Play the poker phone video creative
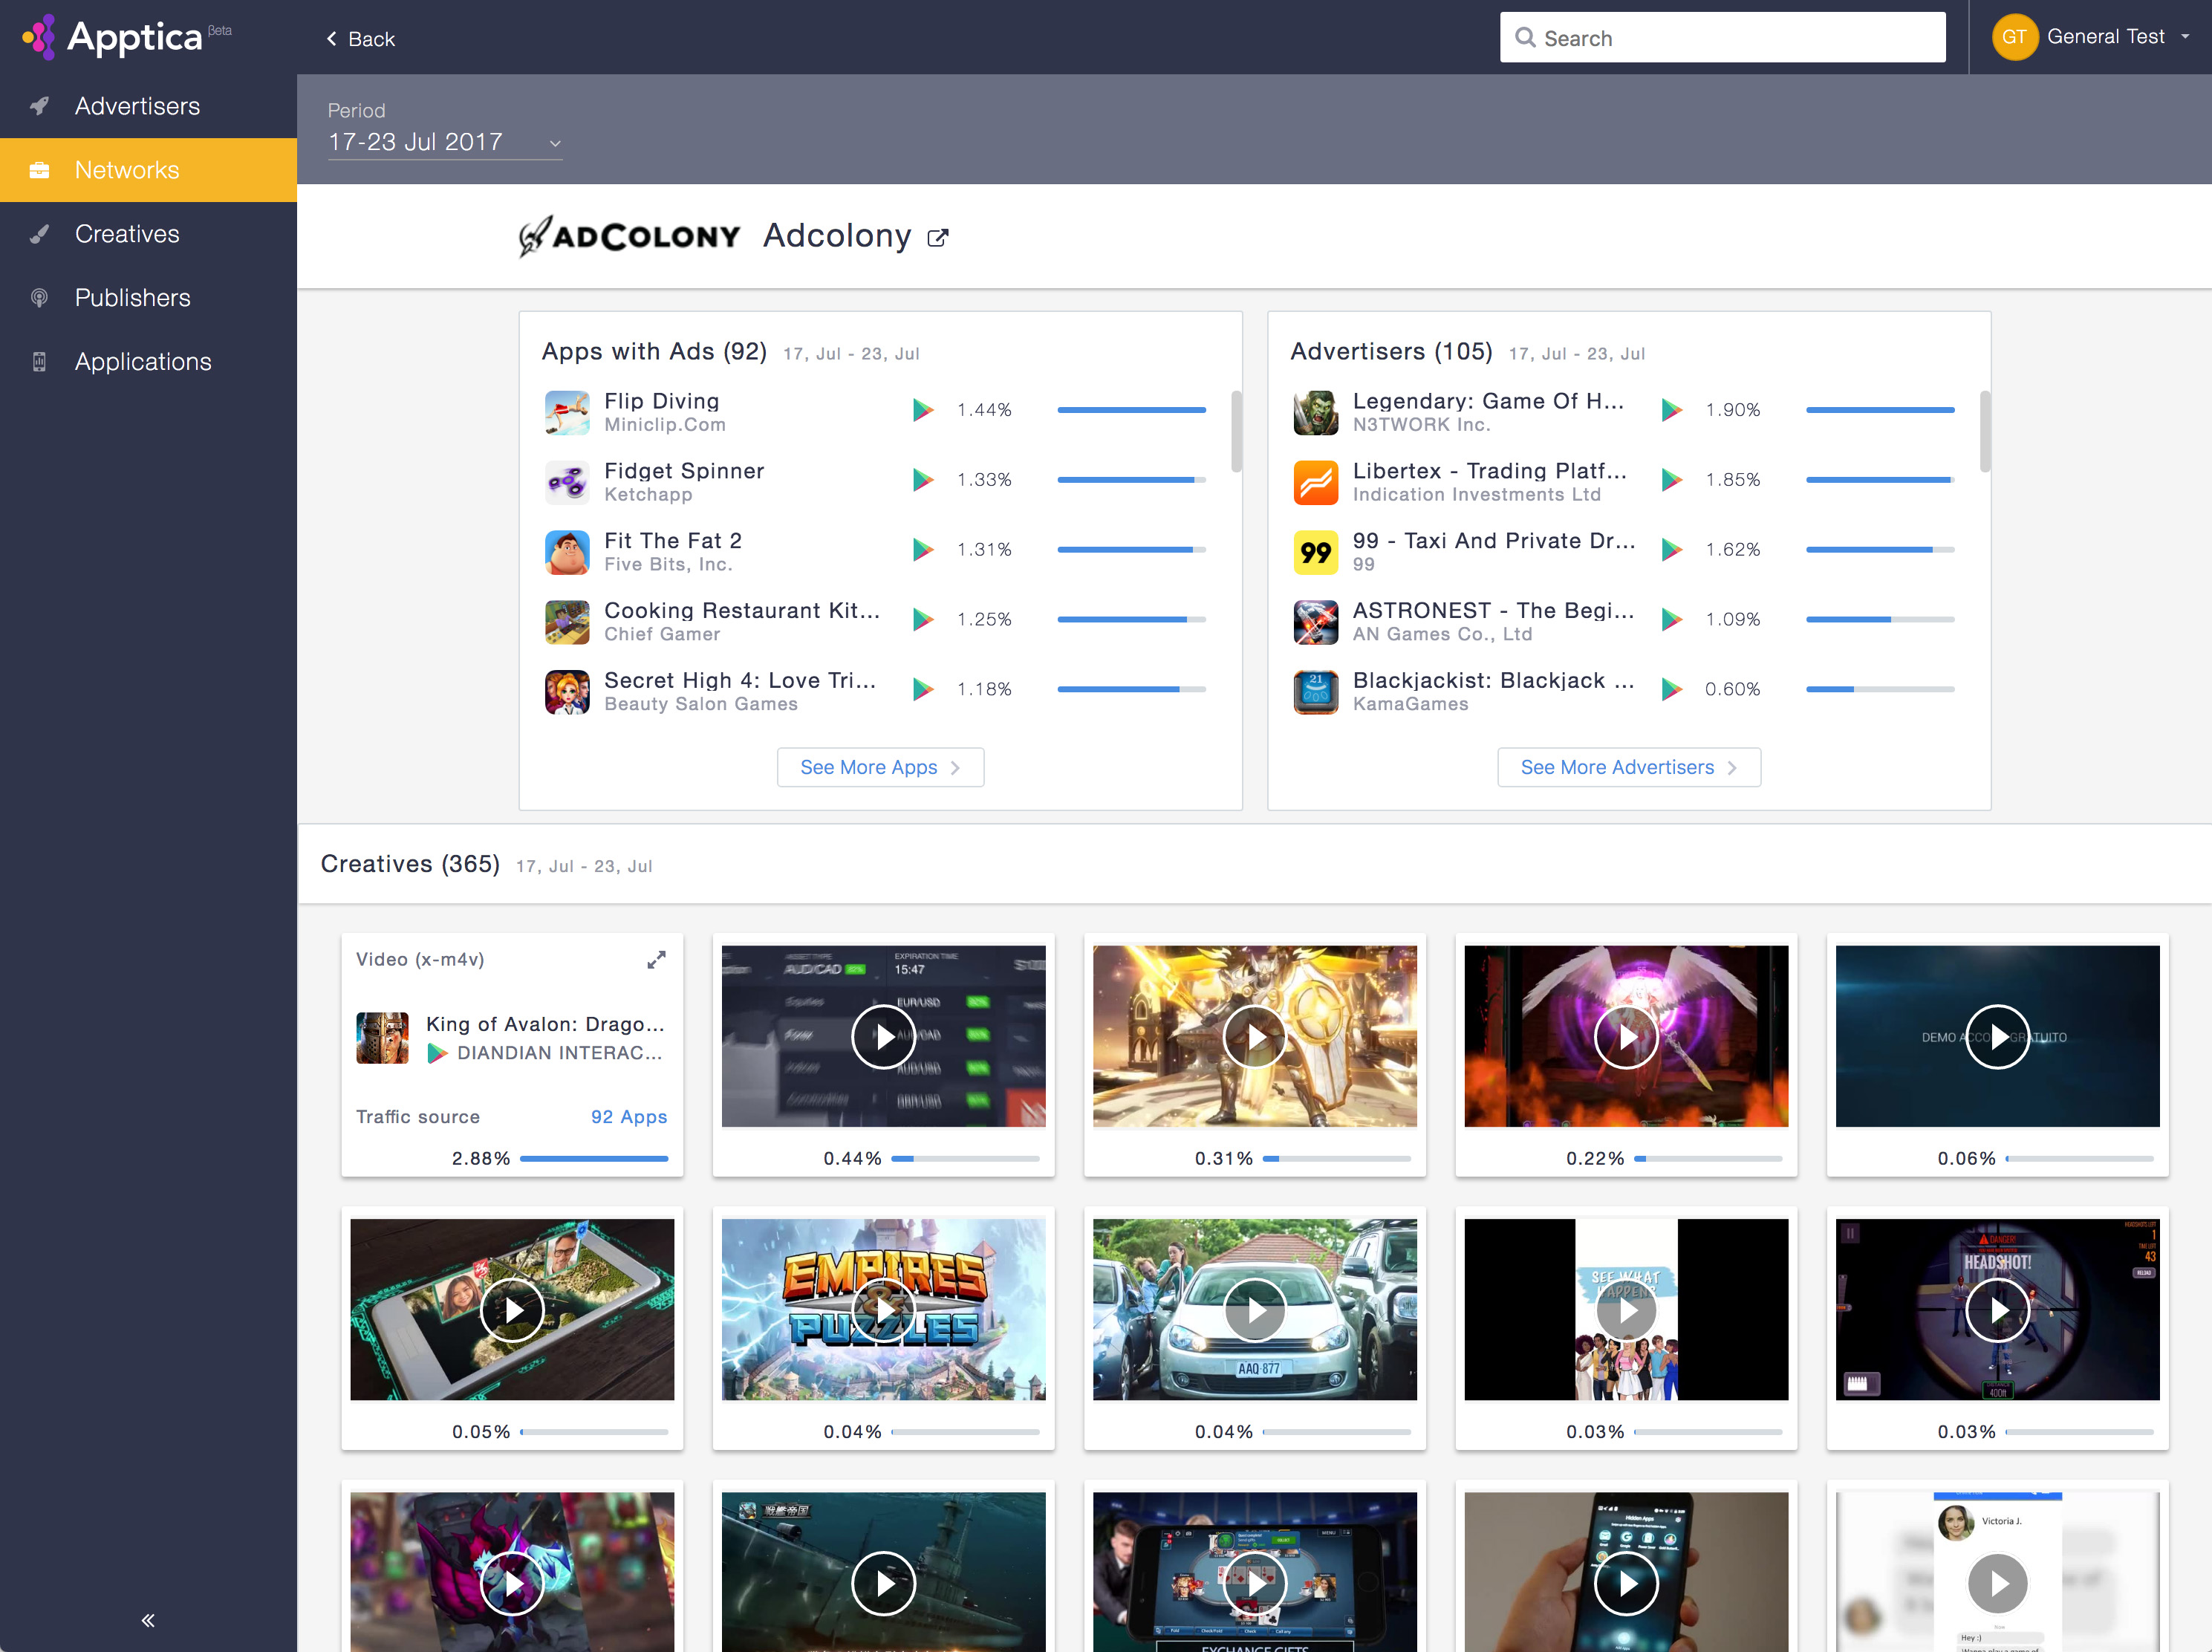2212x1652 pixels. point(1254,1583)
